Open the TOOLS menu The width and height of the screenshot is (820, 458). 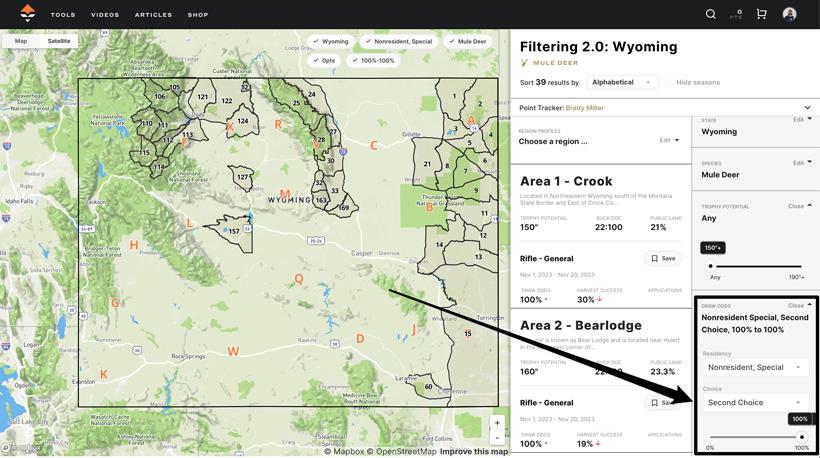click(x=63, y=15)
